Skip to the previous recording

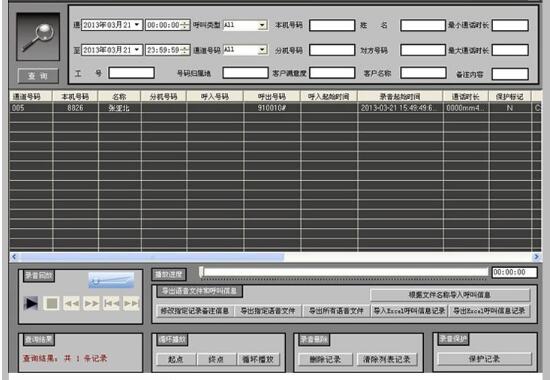[x=111, y=303]
